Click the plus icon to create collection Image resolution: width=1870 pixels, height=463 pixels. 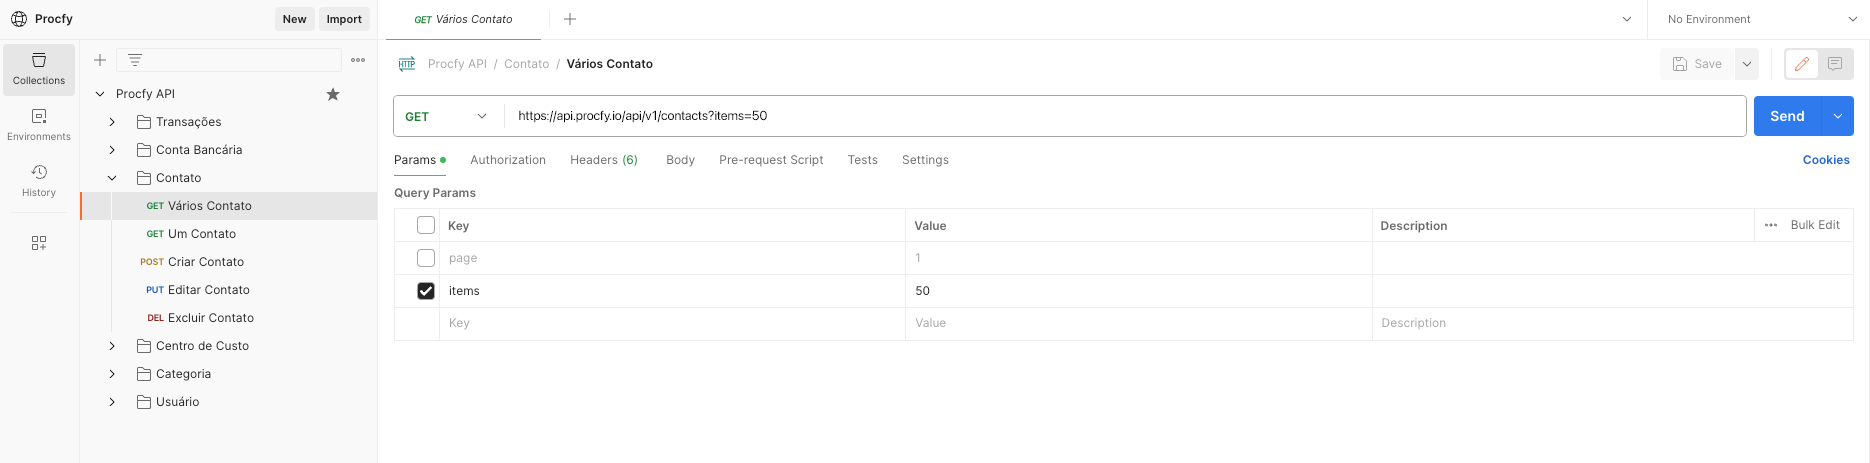pos(100,60)
